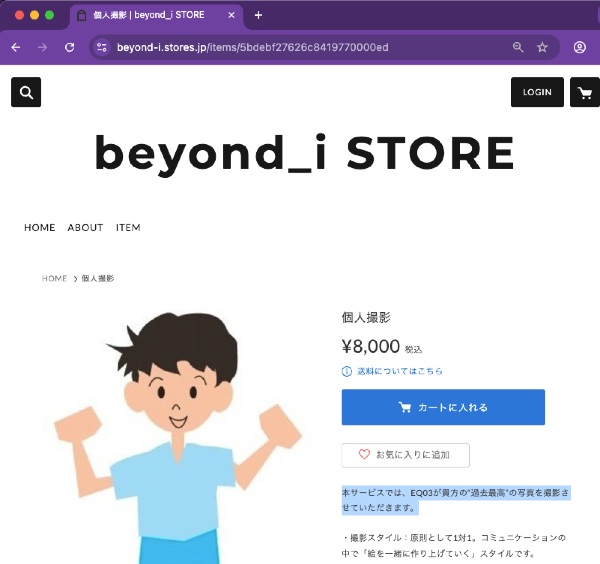Toggle お気に入りに追加 favorite button

point(405,455)
